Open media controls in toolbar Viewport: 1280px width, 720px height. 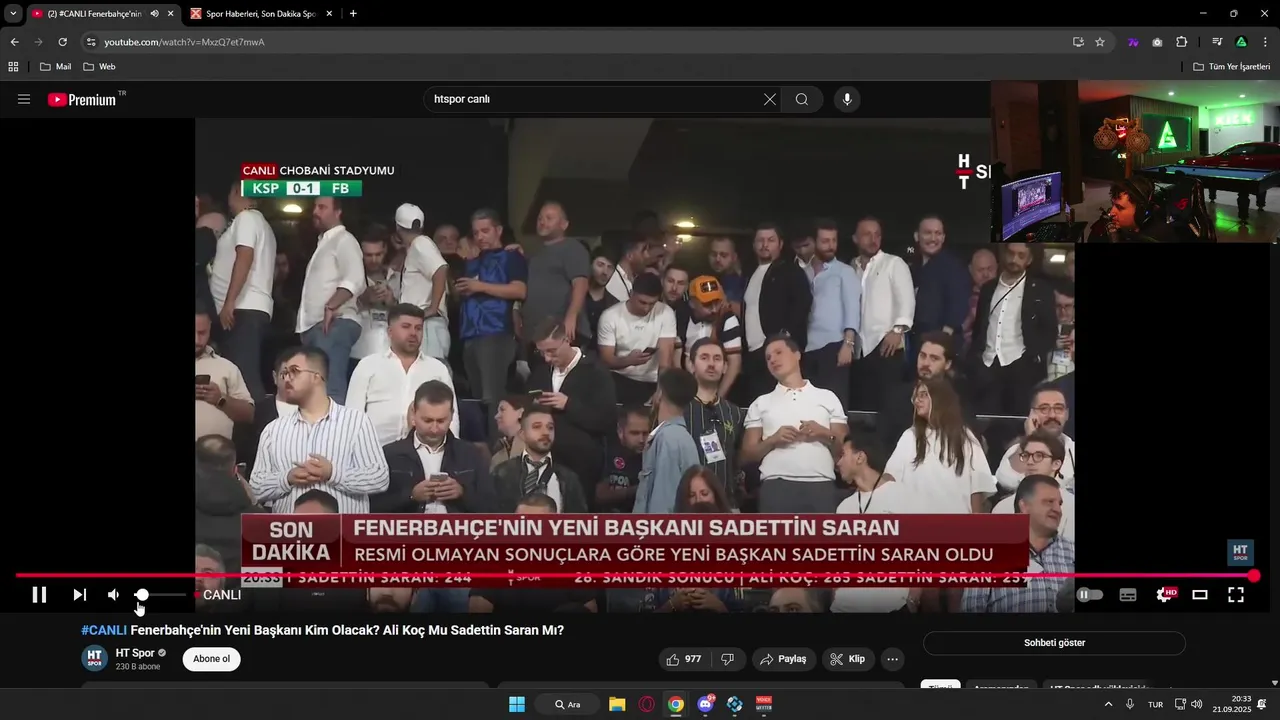(x=1217, y=42)
